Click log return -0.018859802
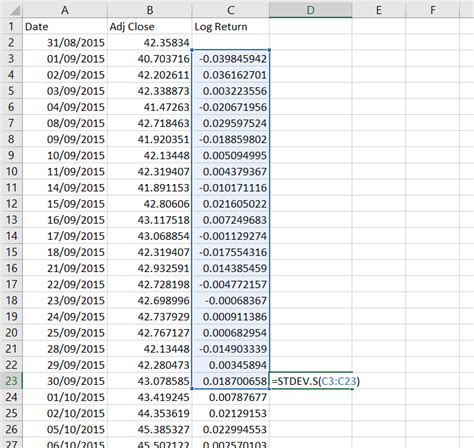The width and height of the screenshot is (474, 448). click(x=231, y=139)
